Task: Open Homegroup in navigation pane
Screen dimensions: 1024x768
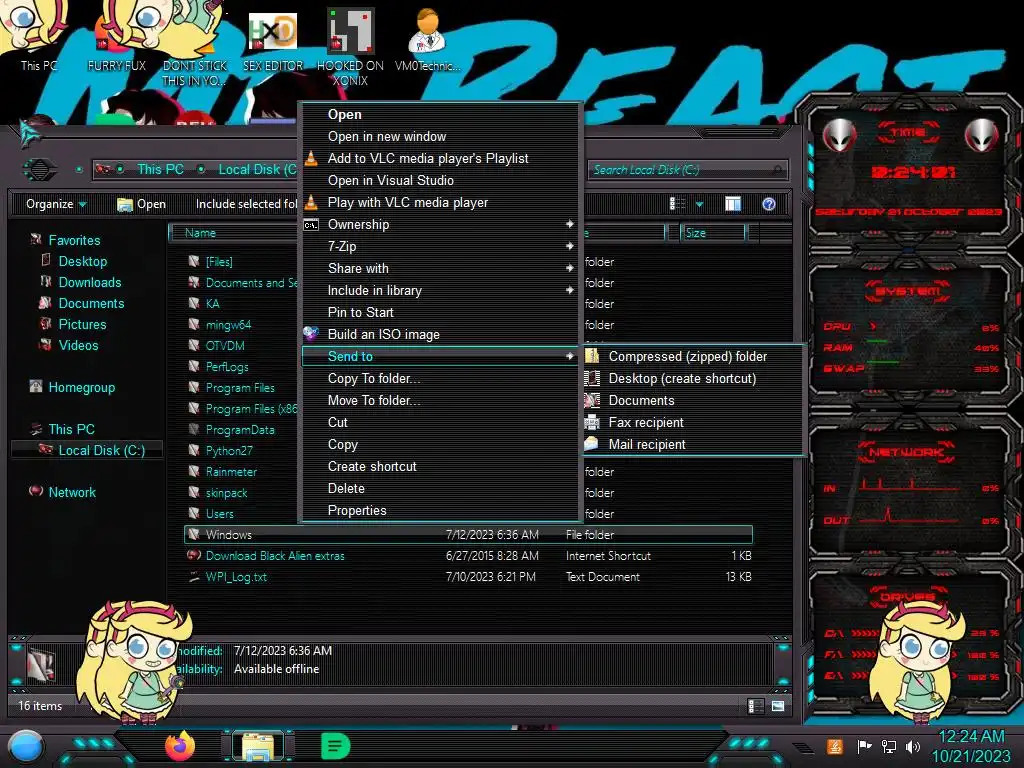Action: coord(81,387)
